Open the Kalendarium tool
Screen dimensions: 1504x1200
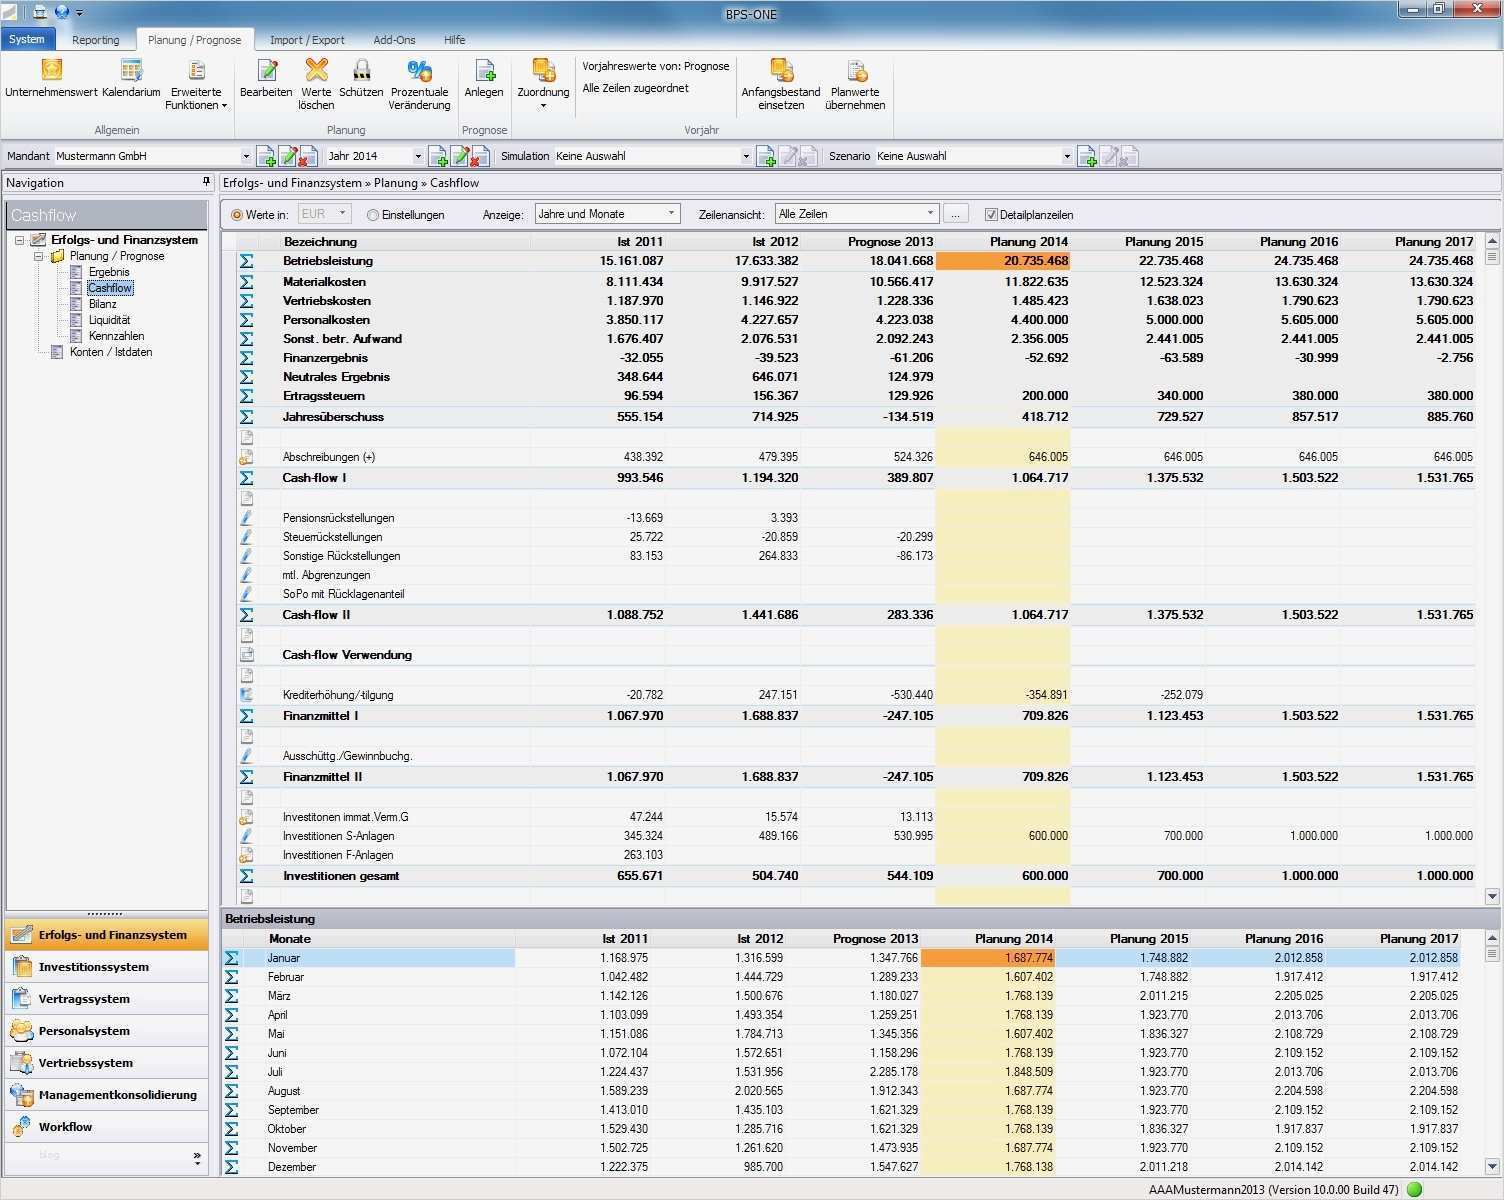(131, 71)
